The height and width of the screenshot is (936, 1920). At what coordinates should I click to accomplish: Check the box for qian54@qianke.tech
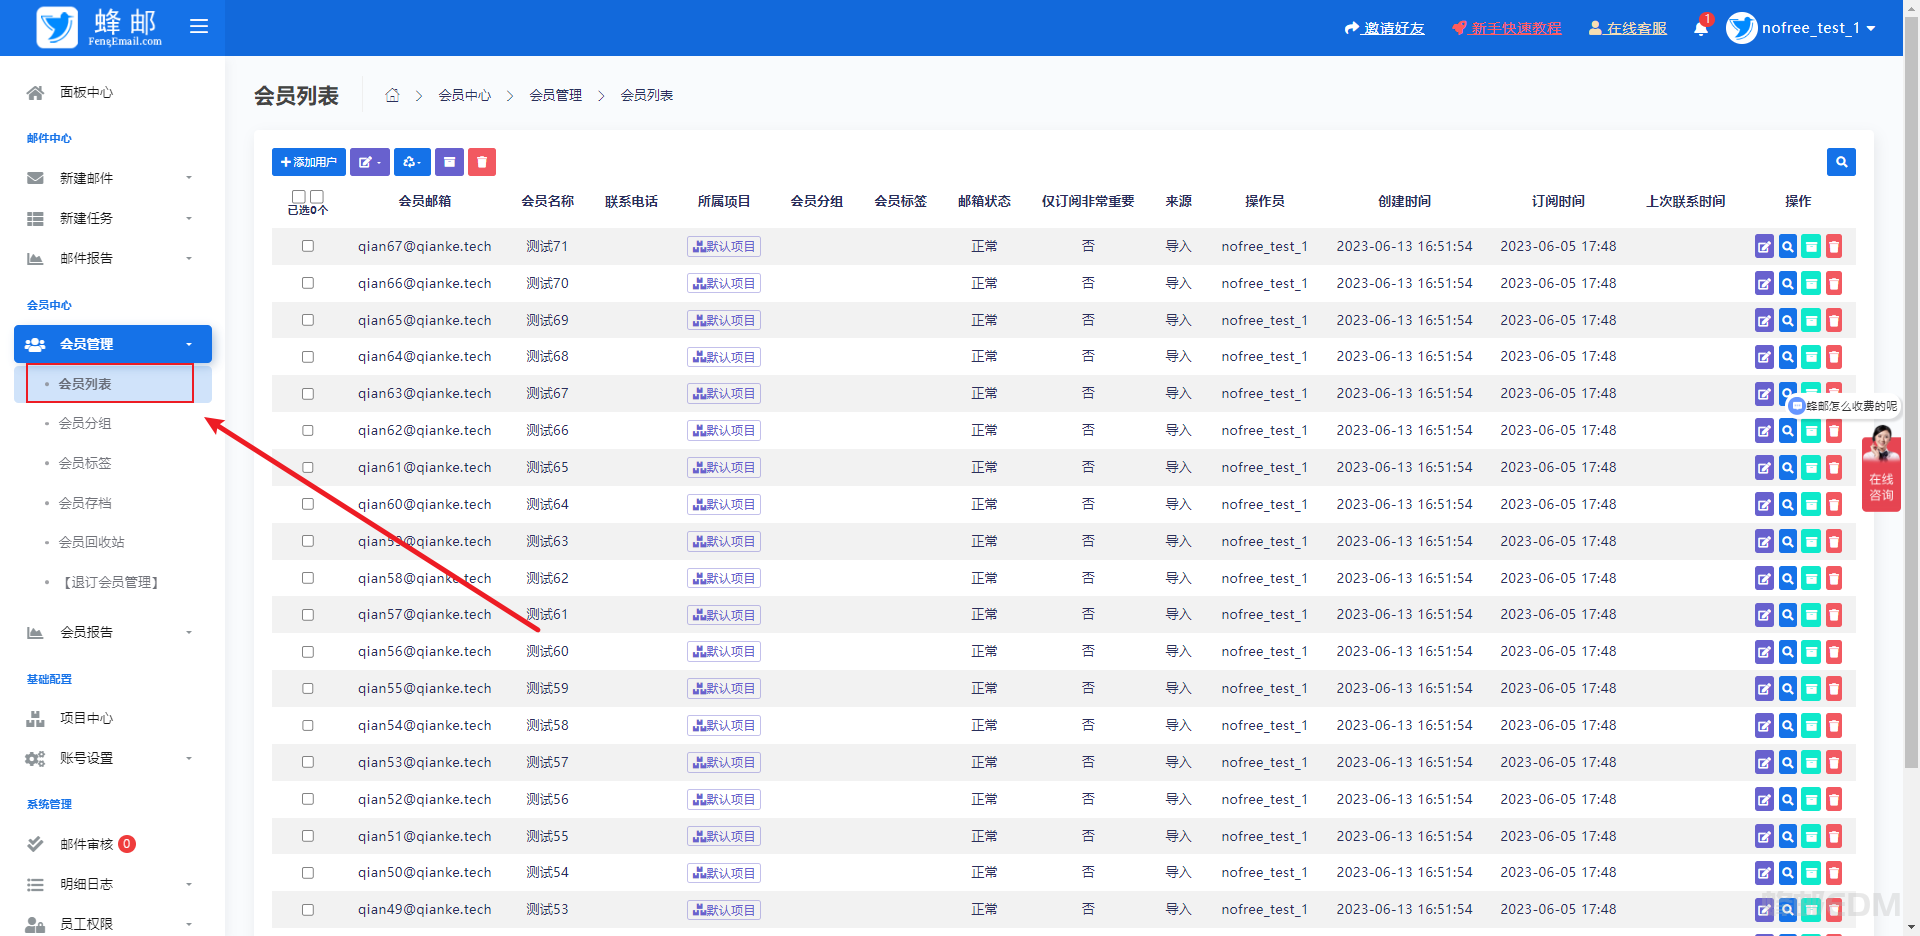[x=308, y=725]
